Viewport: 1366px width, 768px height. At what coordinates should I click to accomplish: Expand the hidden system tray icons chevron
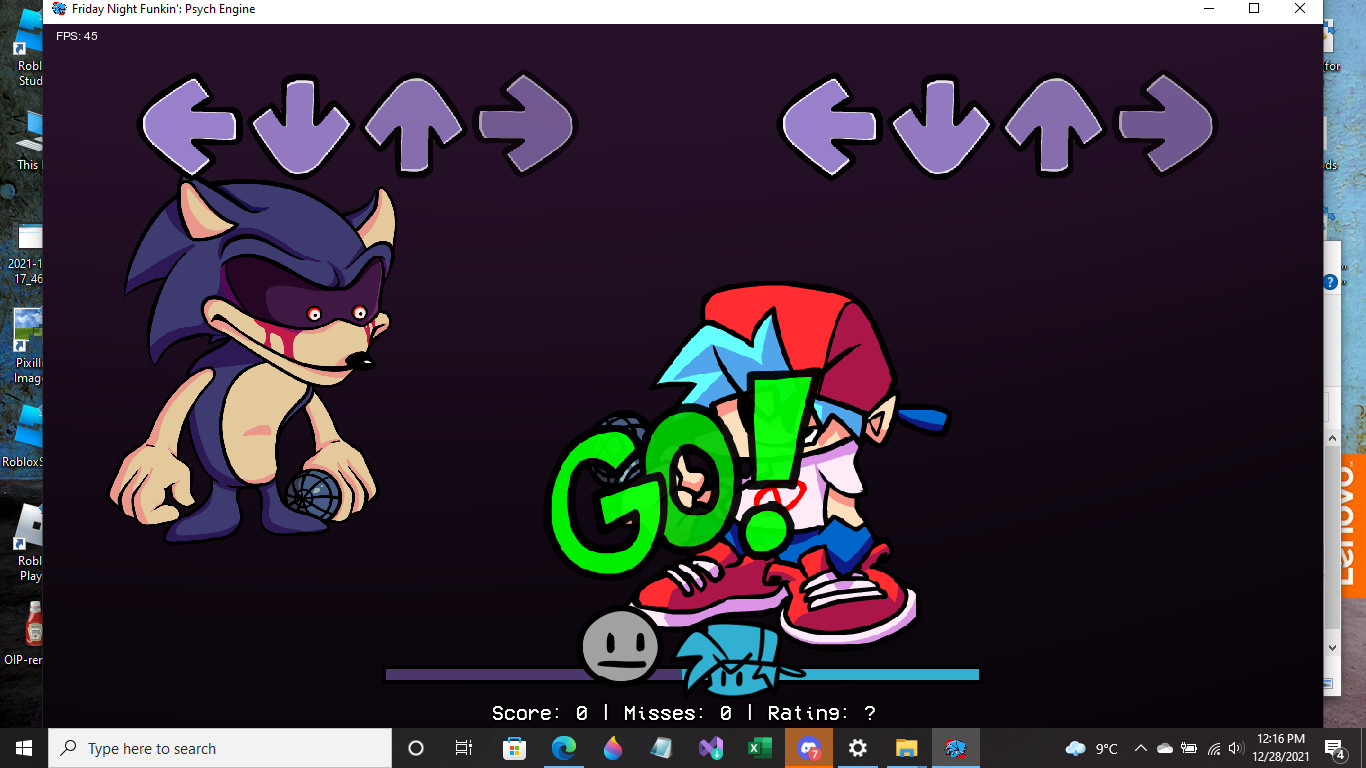pos(1140,748)
